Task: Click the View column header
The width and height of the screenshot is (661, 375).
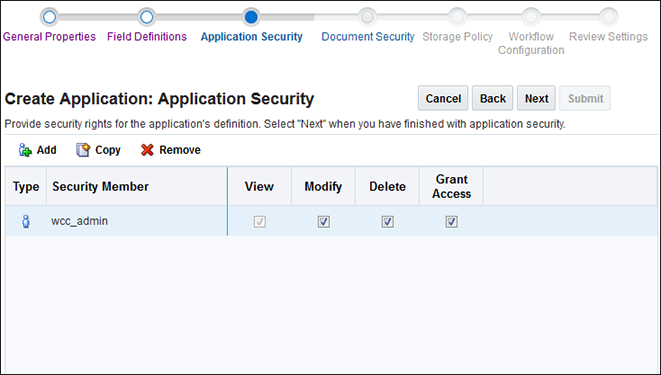Action: [259, 186]
